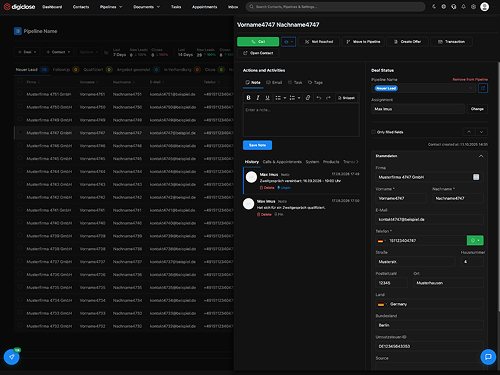This screenshot has height=375, width=500.
Task: Open the Products history tab
Action: (331, 162)
